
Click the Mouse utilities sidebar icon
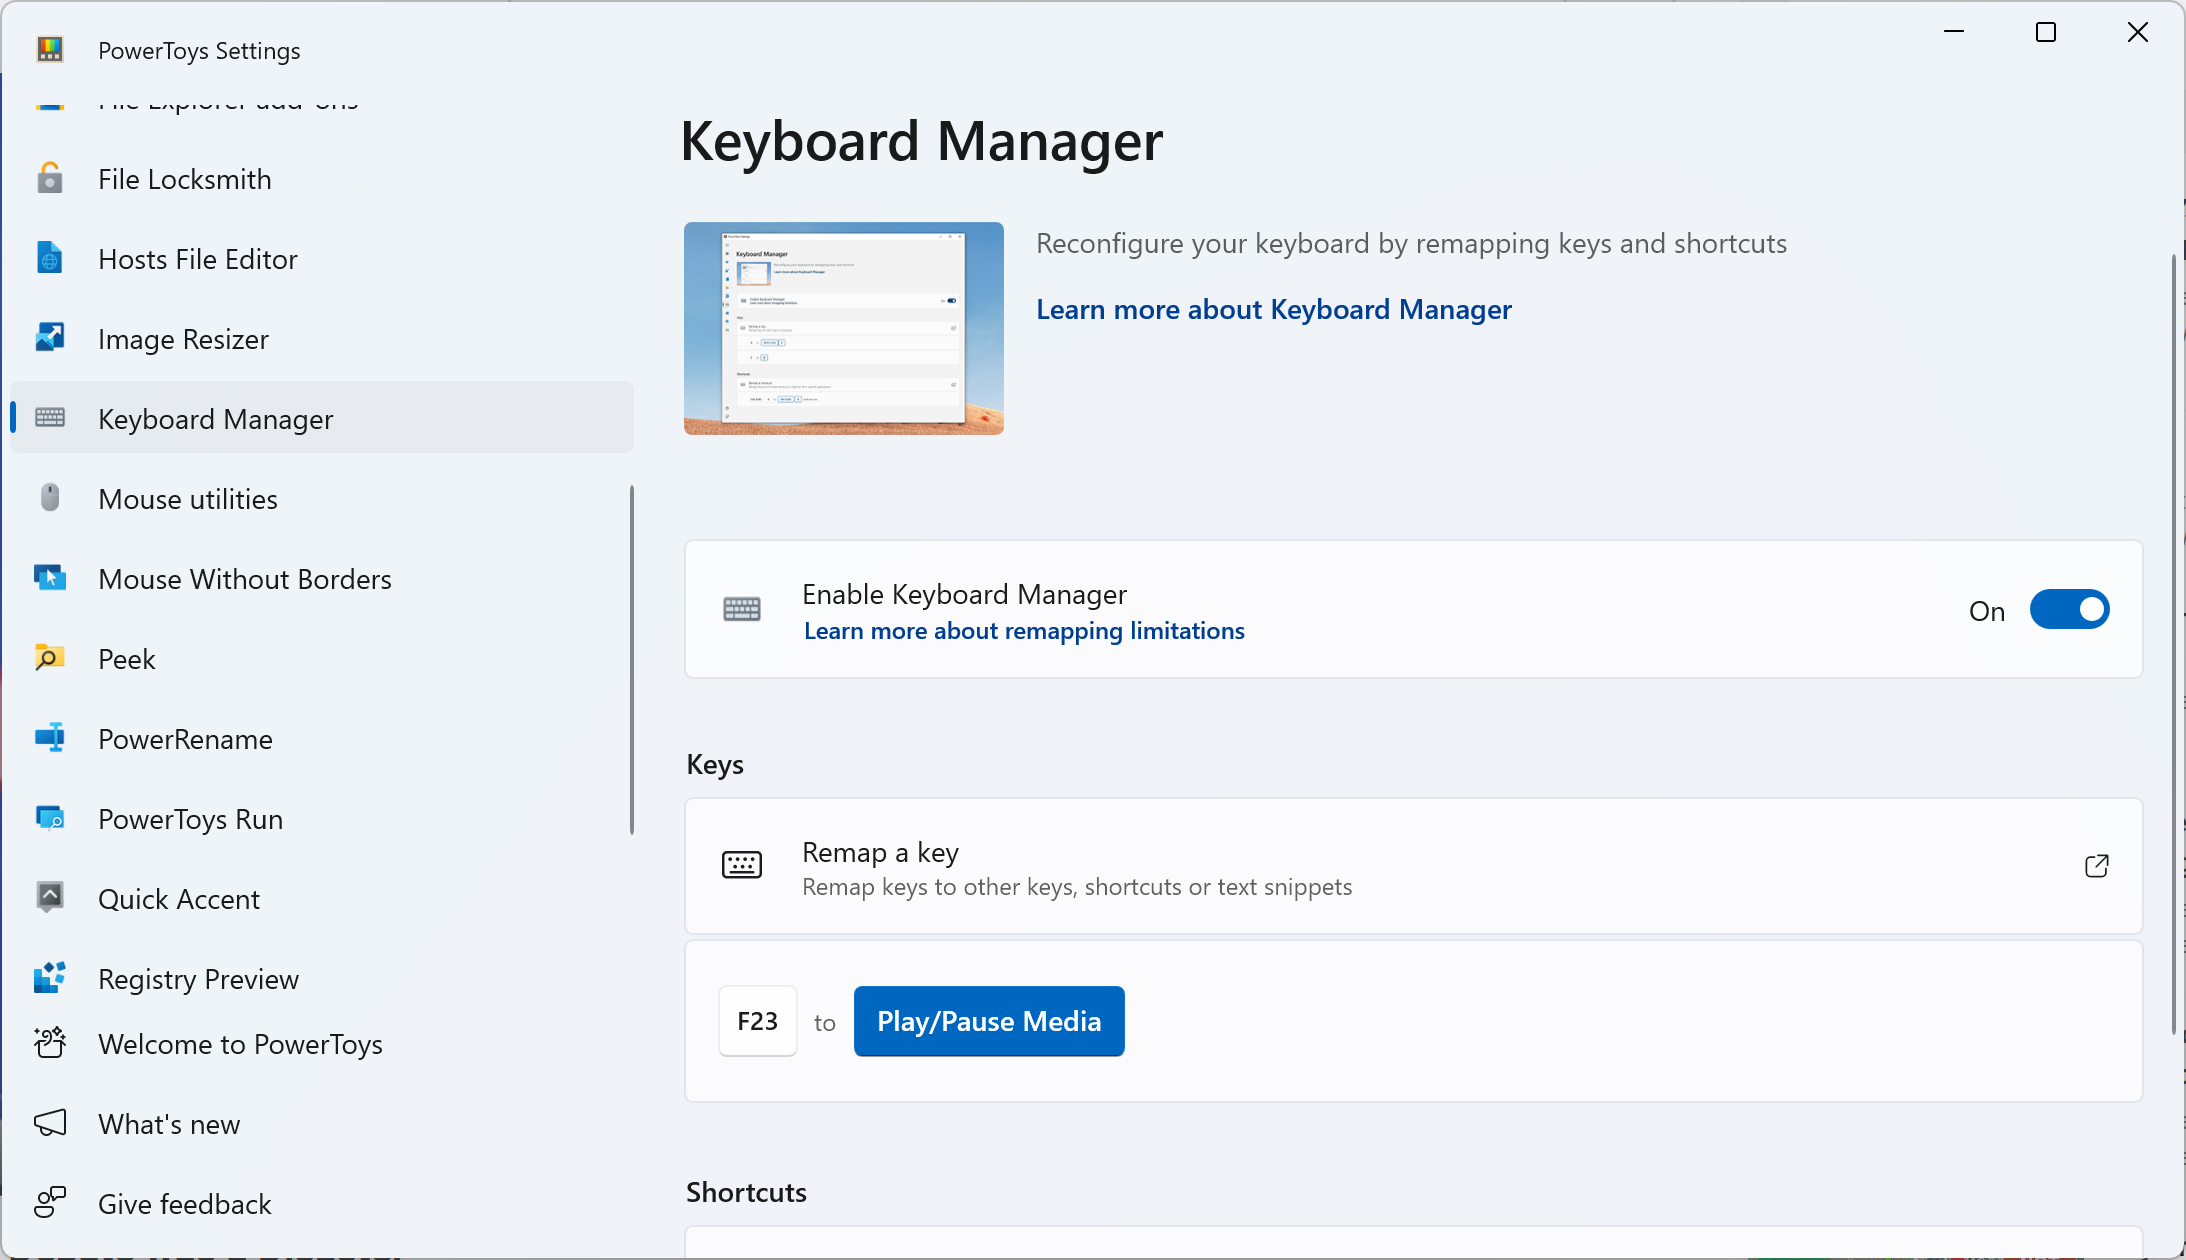tap(51, 499)
